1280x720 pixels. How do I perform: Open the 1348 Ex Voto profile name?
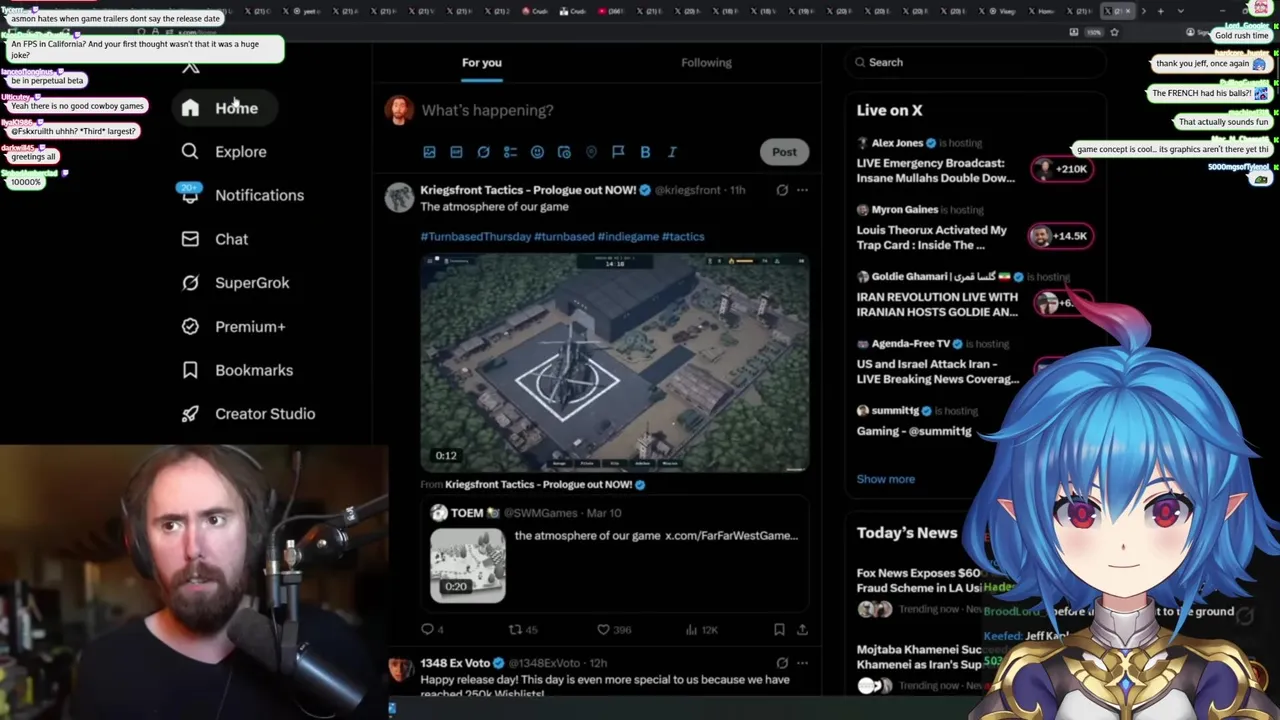pos(455,663)
